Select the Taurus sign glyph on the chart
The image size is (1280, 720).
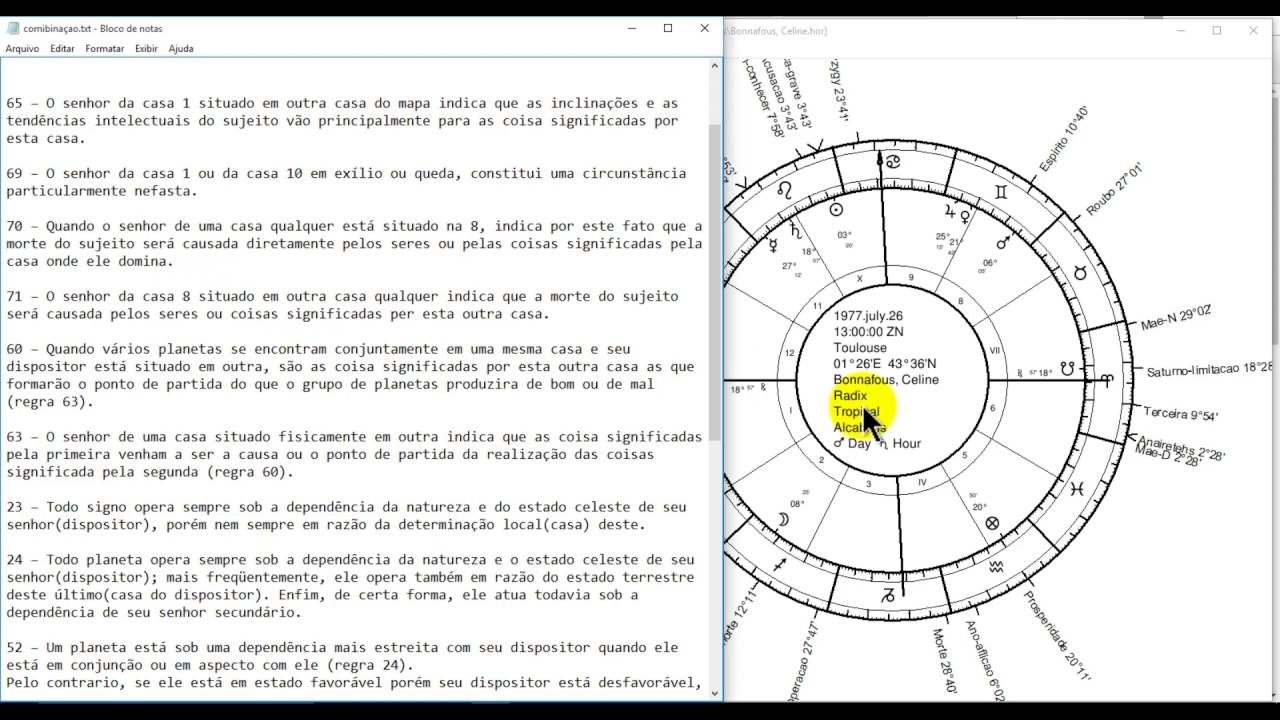(x=1080, y=272)
